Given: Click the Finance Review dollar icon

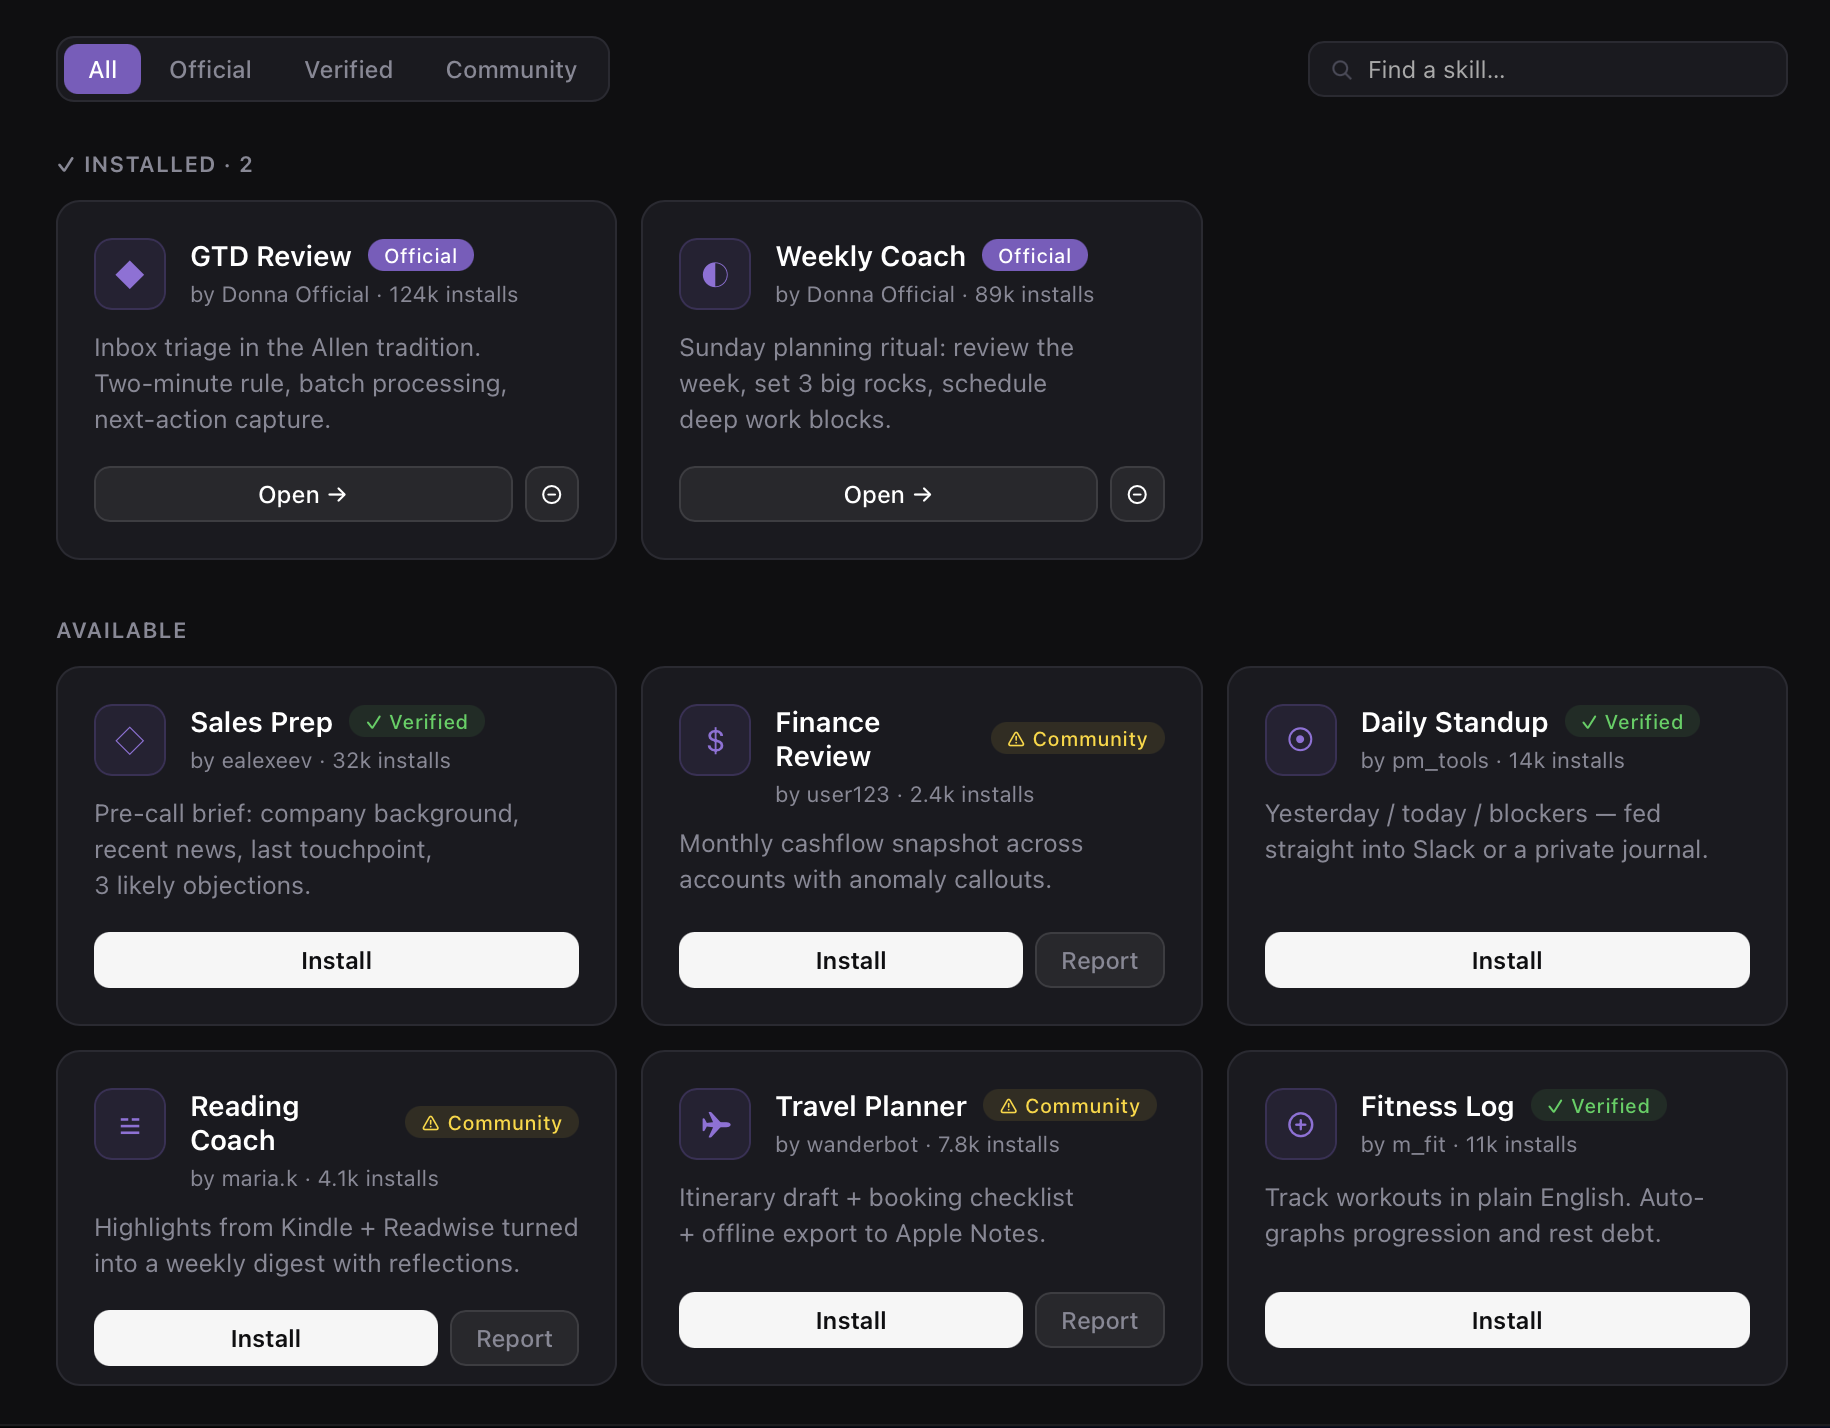Looking at the screenshot, I should pyautogui.click(x=715, y=740).
